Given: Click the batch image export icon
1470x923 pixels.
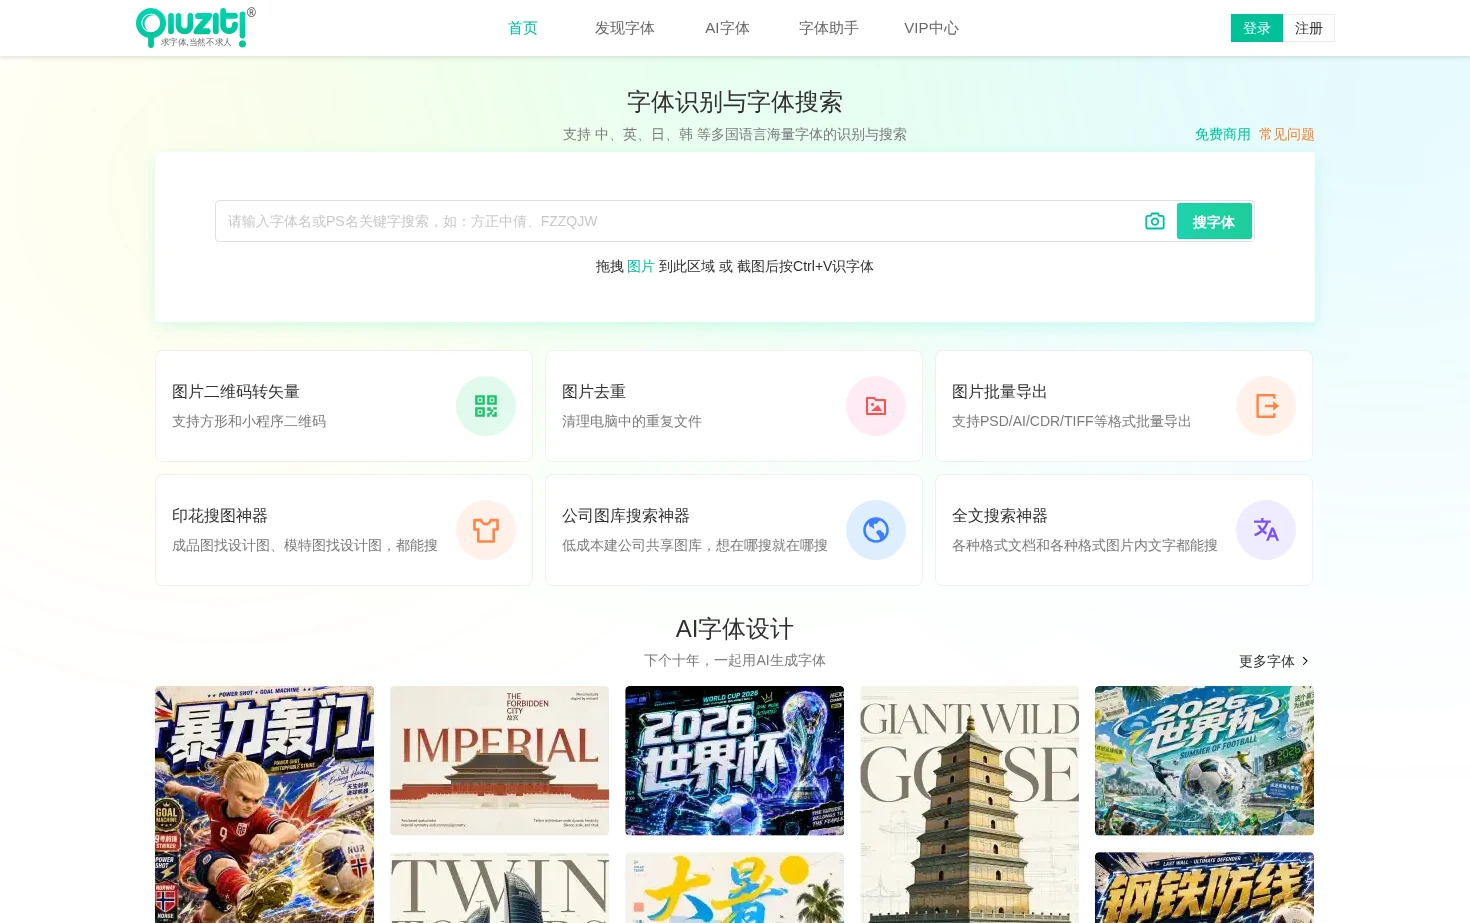Looking at the screenshot, I should tap(1266, 406).
